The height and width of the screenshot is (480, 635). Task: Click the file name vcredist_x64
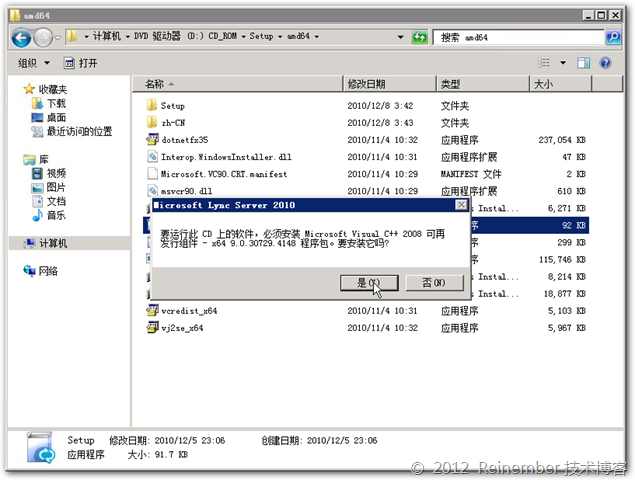tap(189, 311)
